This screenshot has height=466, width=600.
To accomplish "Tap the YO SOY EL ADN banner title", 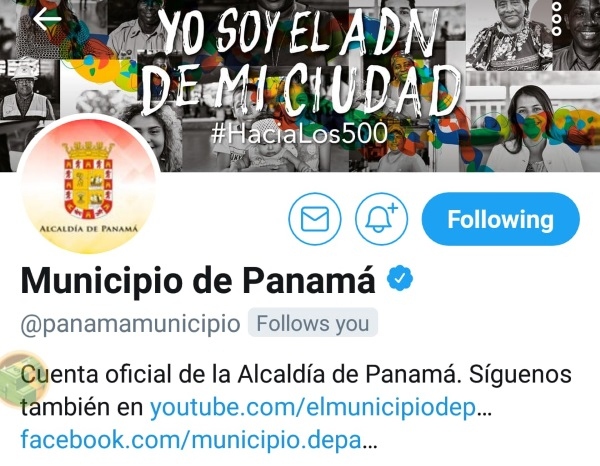I will point(301,61).
